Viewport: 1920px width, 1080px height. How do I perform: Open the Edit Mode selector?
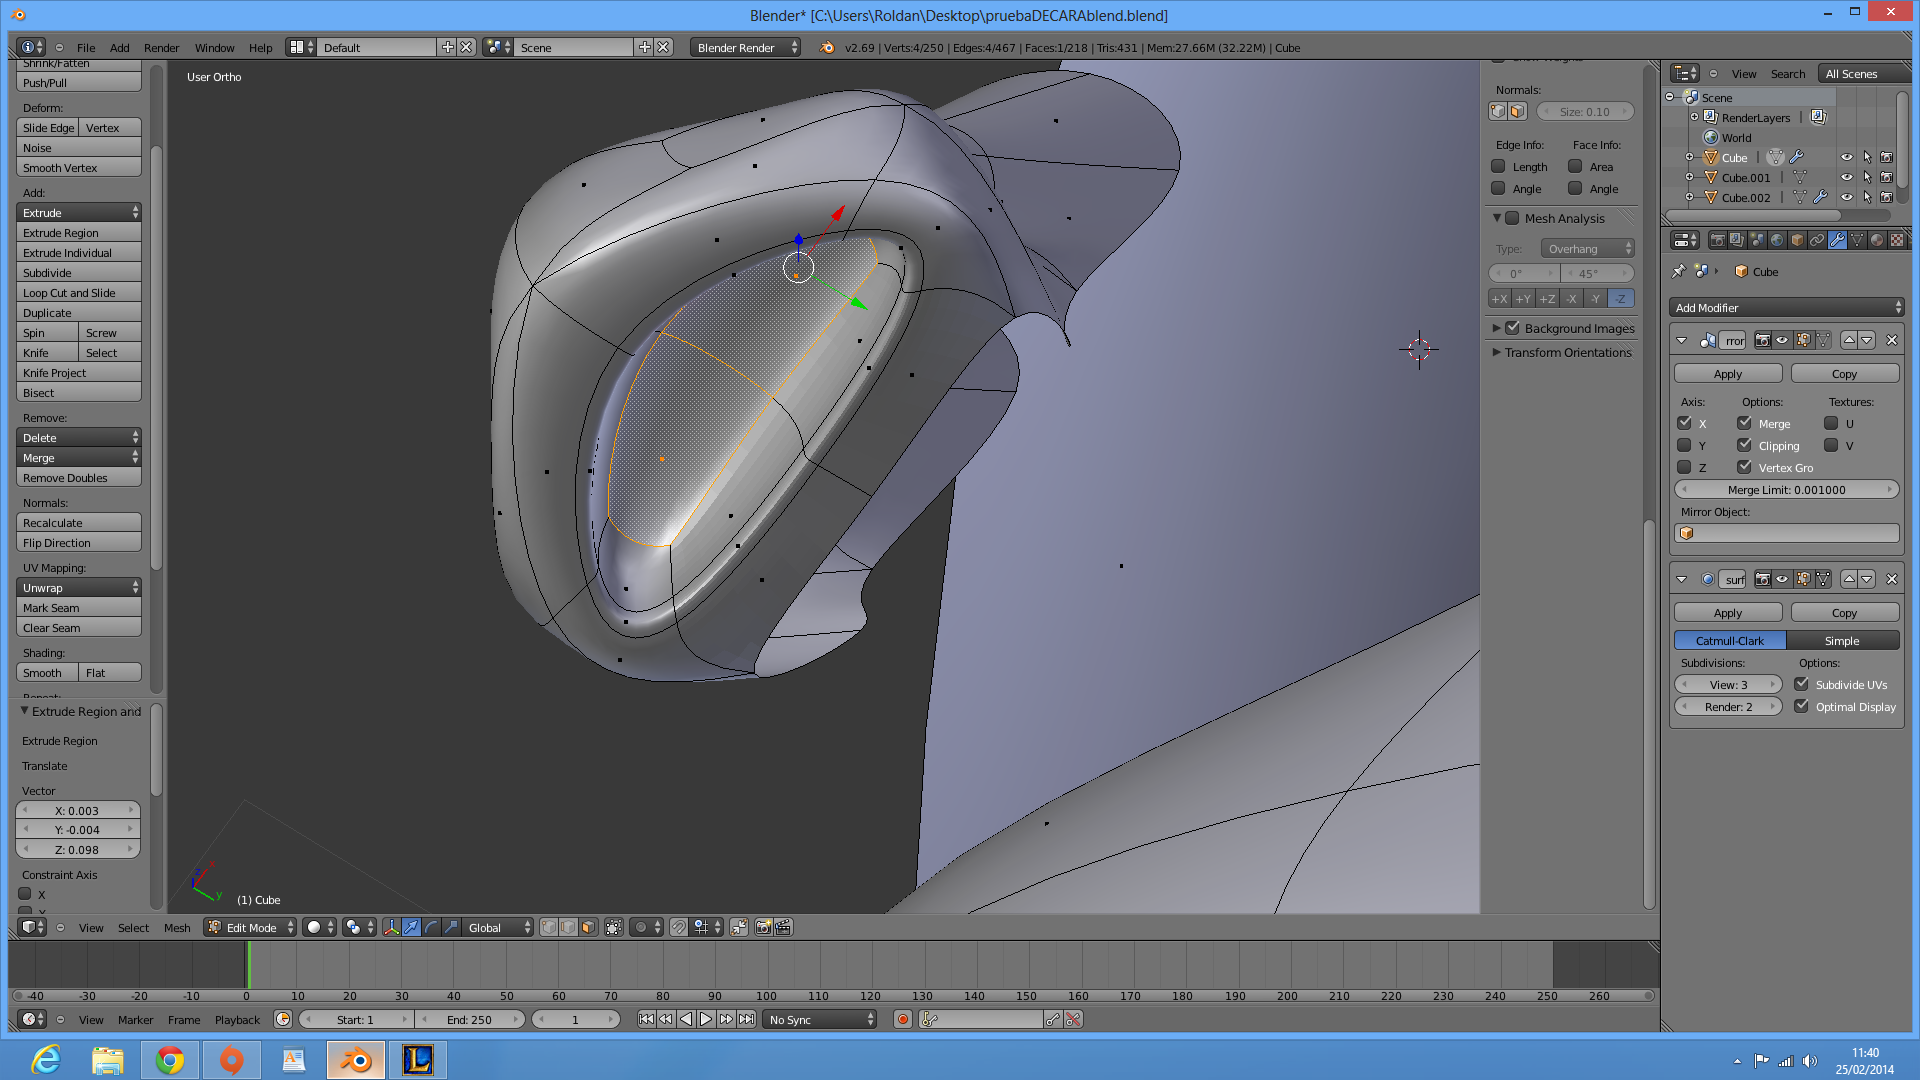(x=250, y=928)
